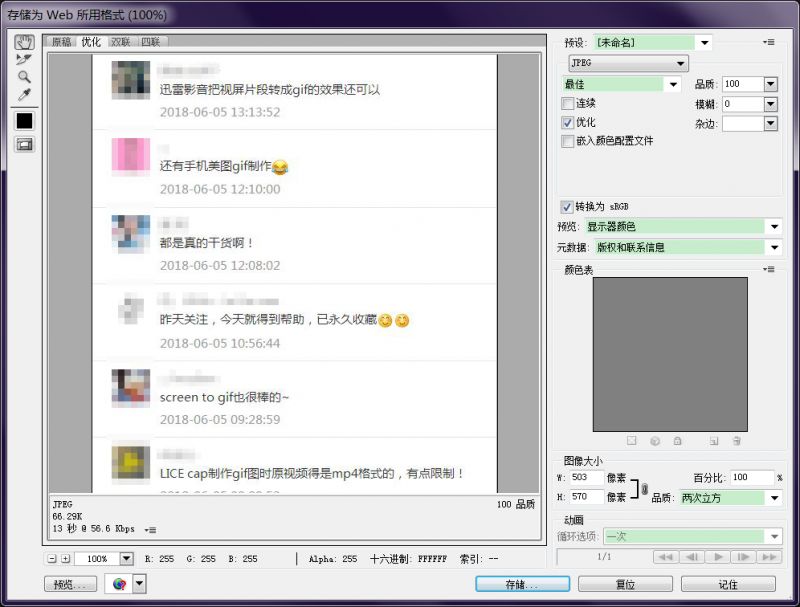The width and height of the screenshot is (800, 607).
Task: Uncheck the 优化 checkbox
Action: [568, 122]
